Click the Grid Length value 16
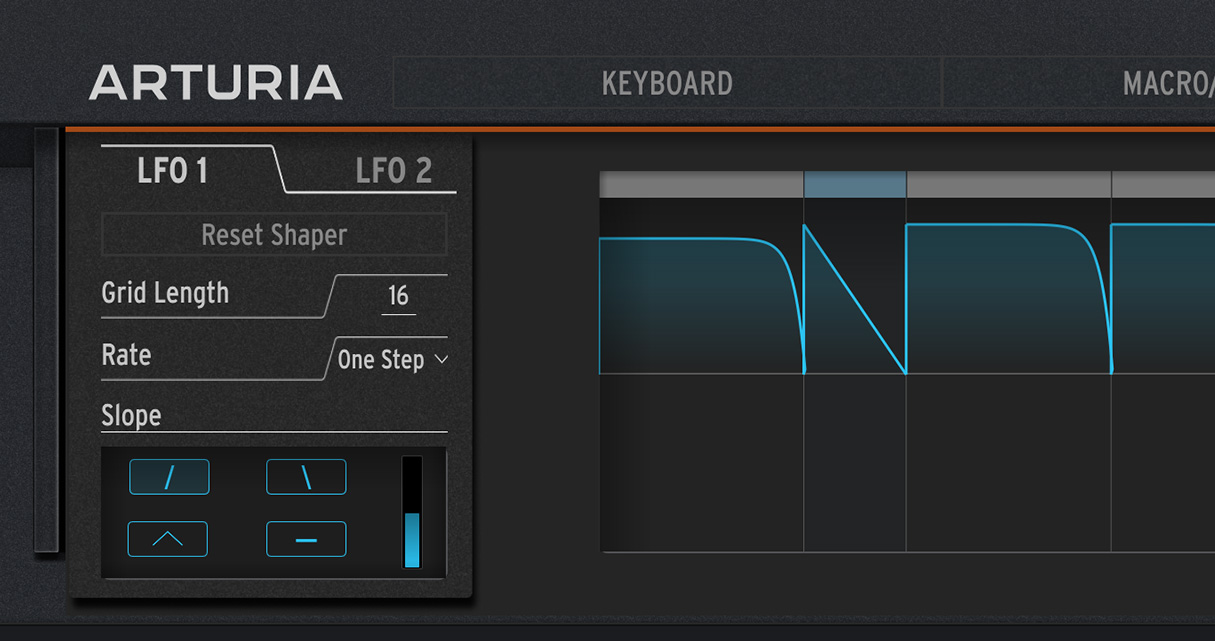This screenshot has width=1215, height=641. pyautogui.click(x=398, y=296)
